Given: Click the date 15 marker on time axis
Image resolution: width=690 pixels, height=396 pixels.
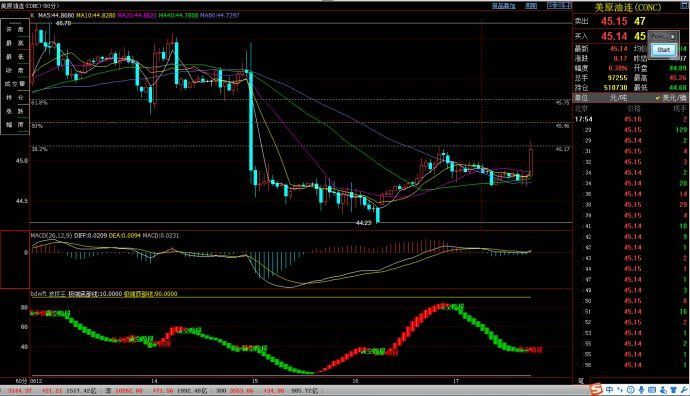Looking at the screenshot, I should [255, 381].
